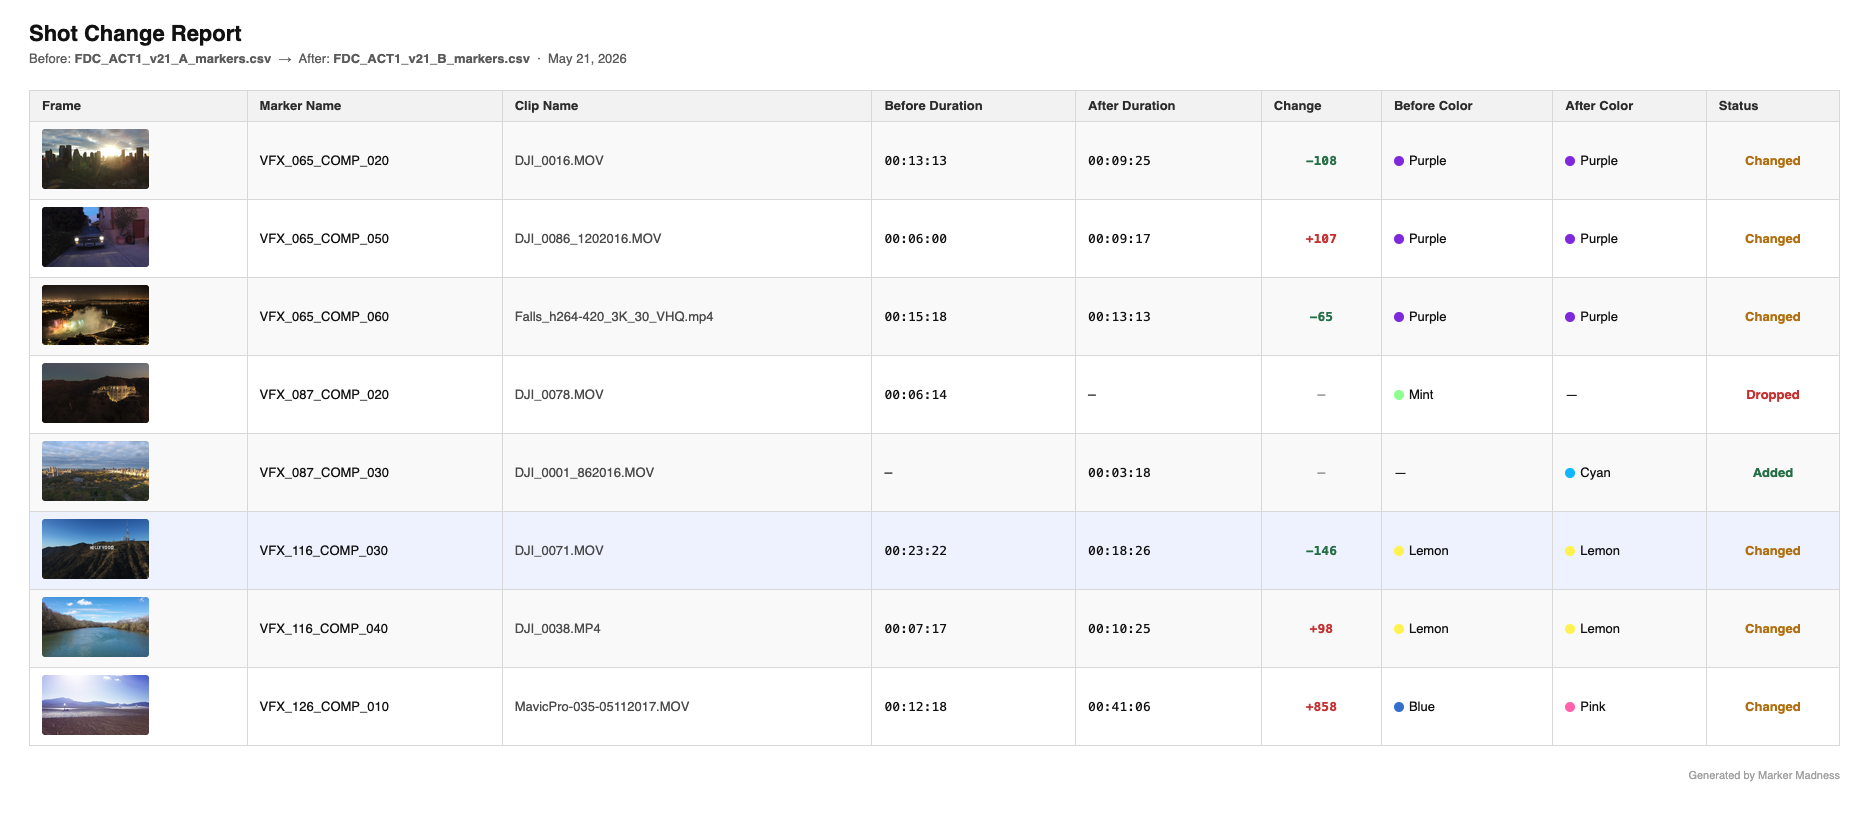Image resolution: width=1874 pixels, height=820 pixels.
Task: Click the Added status for VFX_087_COMP_030
Action: pos(1773,473)
